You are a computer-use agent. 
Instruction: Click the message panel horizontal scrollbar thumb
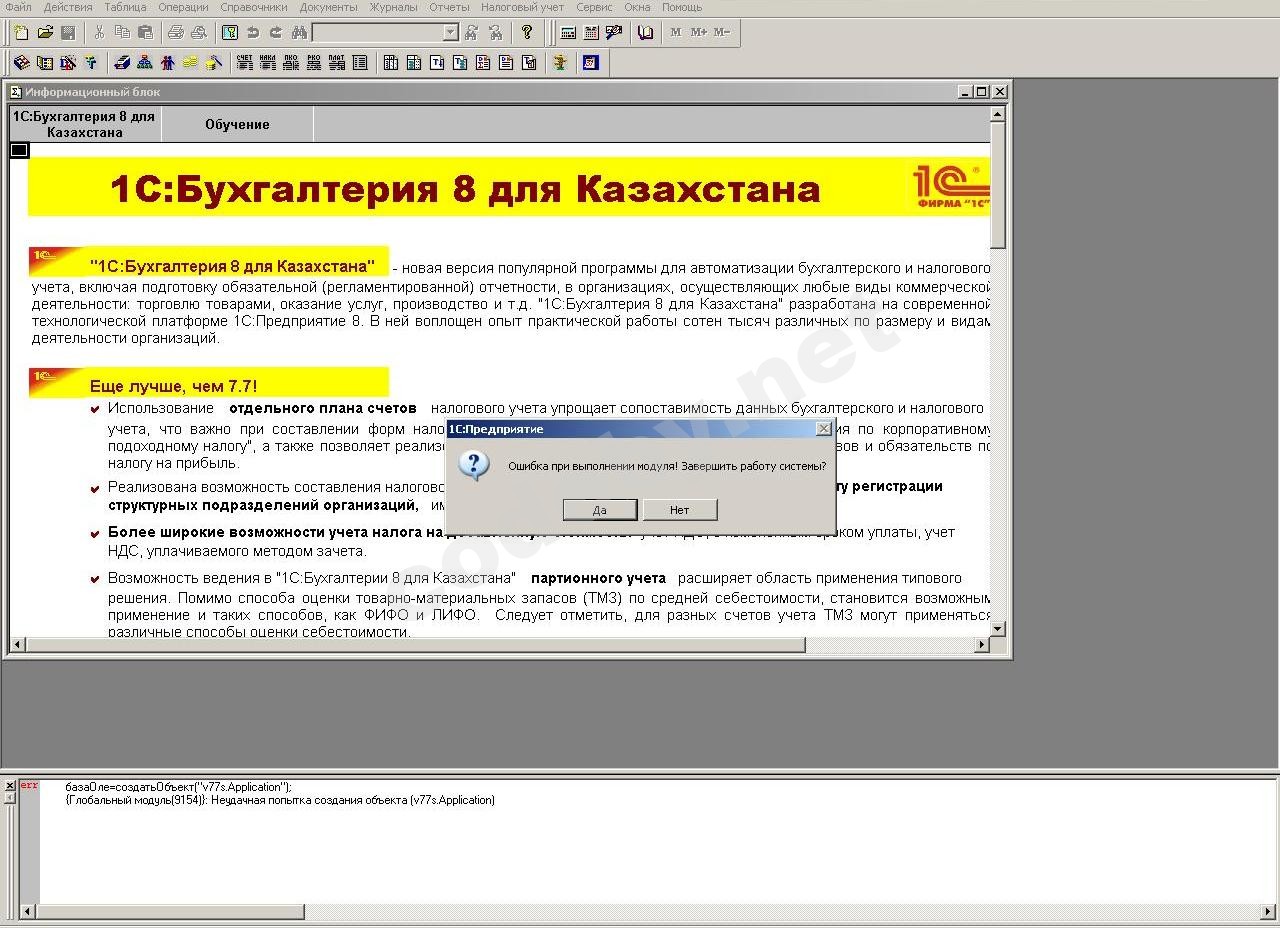tap(170, 912)
